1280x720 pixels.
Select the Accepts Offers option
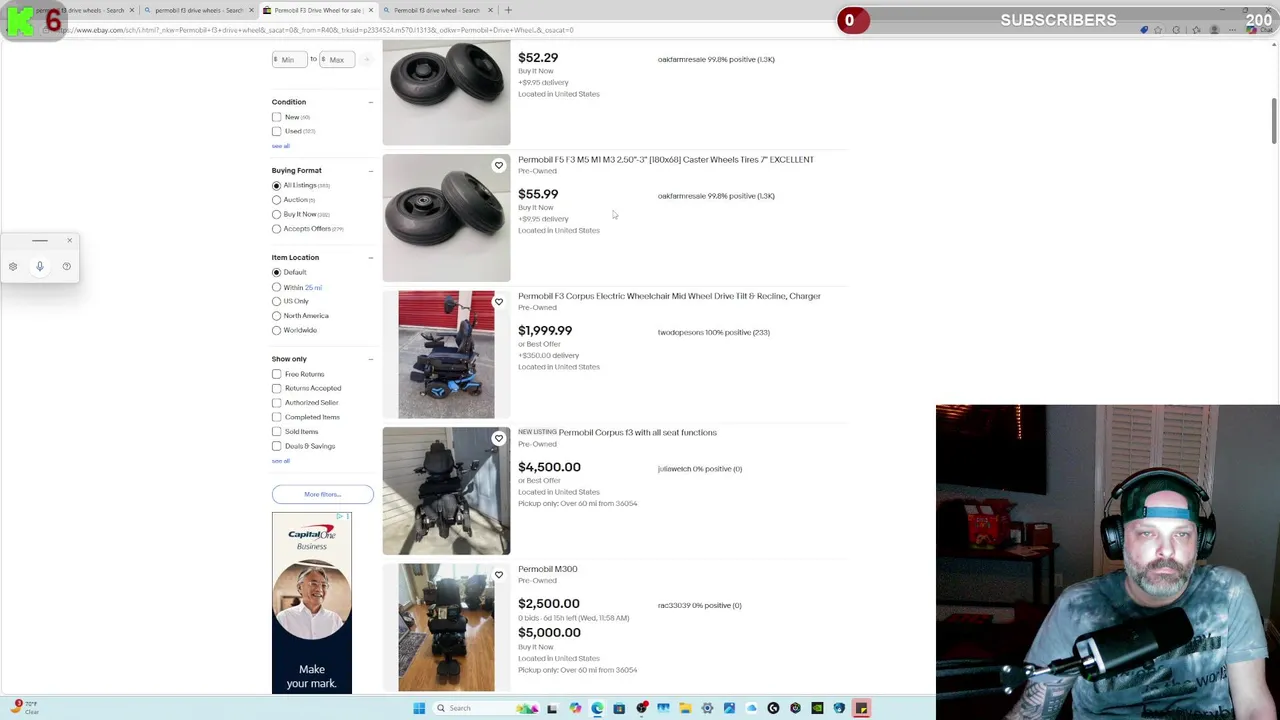(x=277, y=229)
